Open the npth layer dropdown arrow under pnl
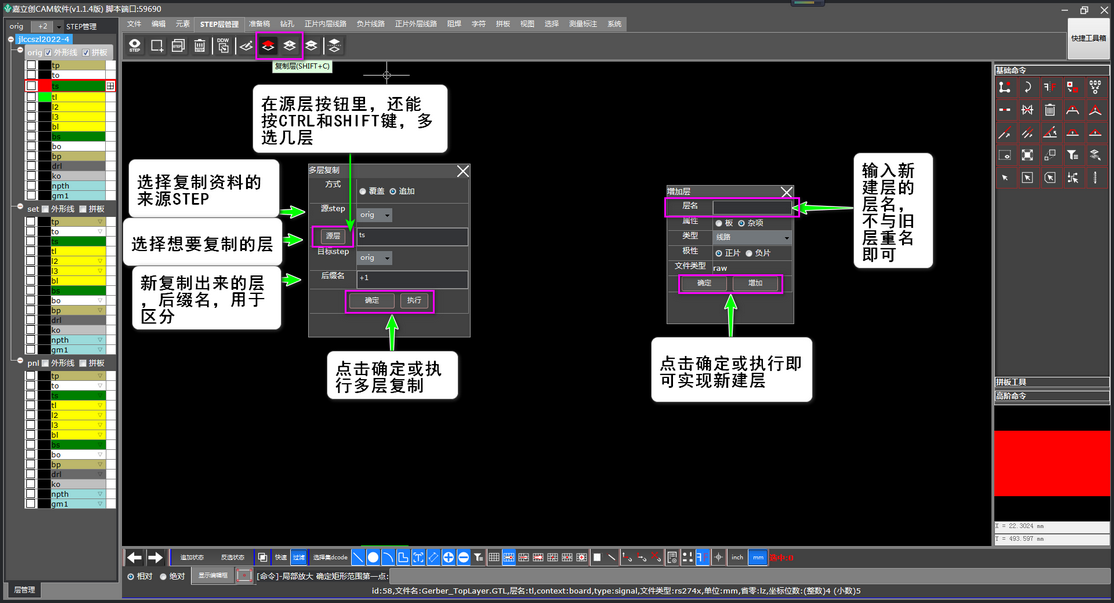Image resolution: width=1114 pixels, height=603 pixels. [x=100, y=494]
